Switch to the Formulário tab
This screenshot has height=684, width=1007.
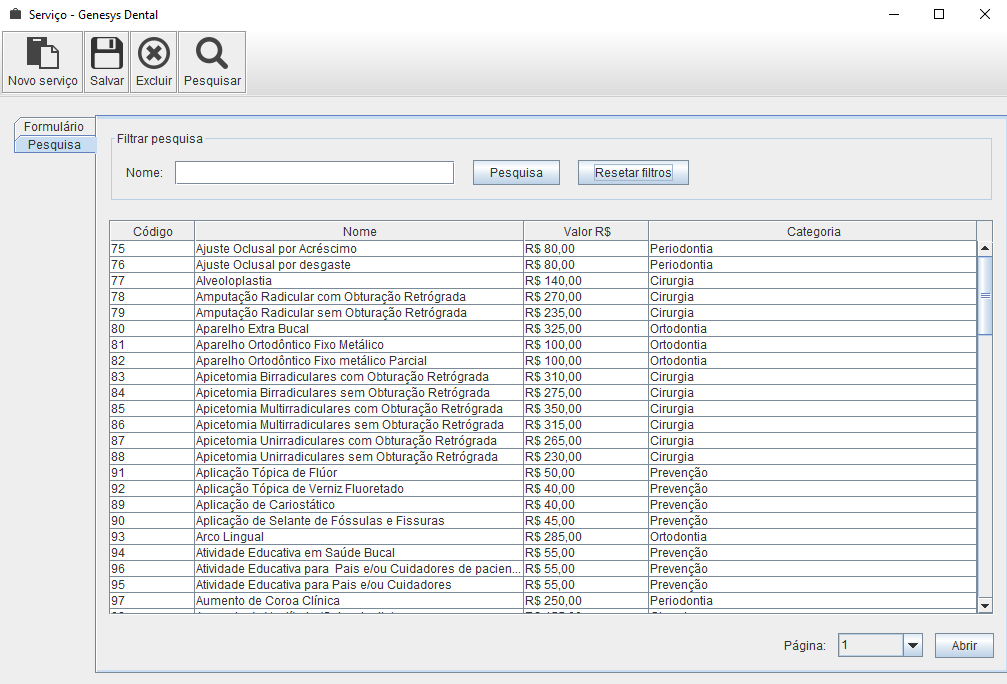click(54, 127)
